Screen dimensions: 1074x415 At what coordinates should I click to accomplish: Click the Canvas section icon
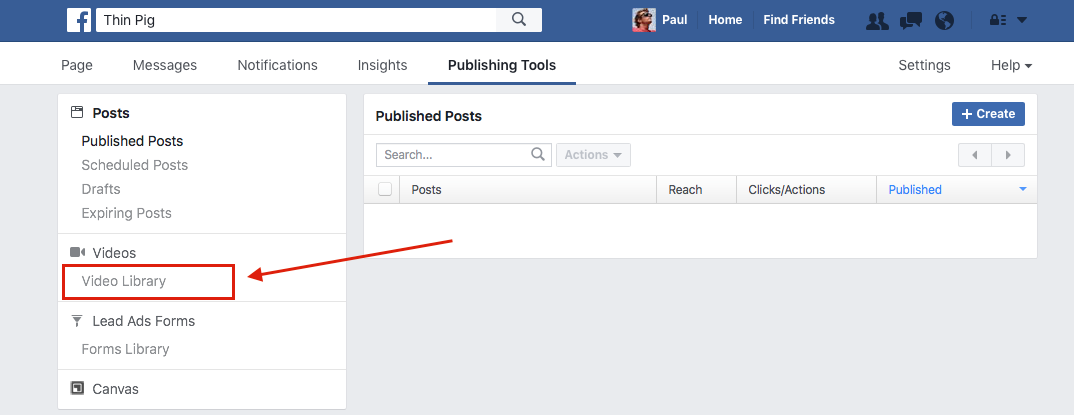[77, 388]
